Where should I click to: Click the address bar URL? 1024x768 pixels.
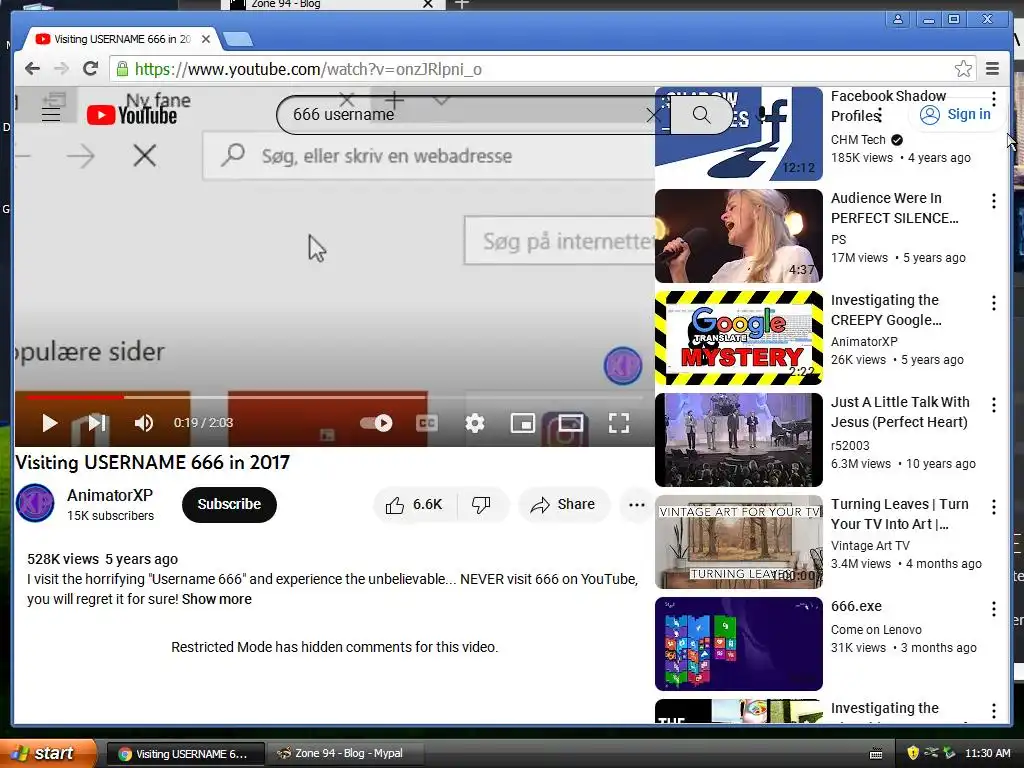click(308, 69)
